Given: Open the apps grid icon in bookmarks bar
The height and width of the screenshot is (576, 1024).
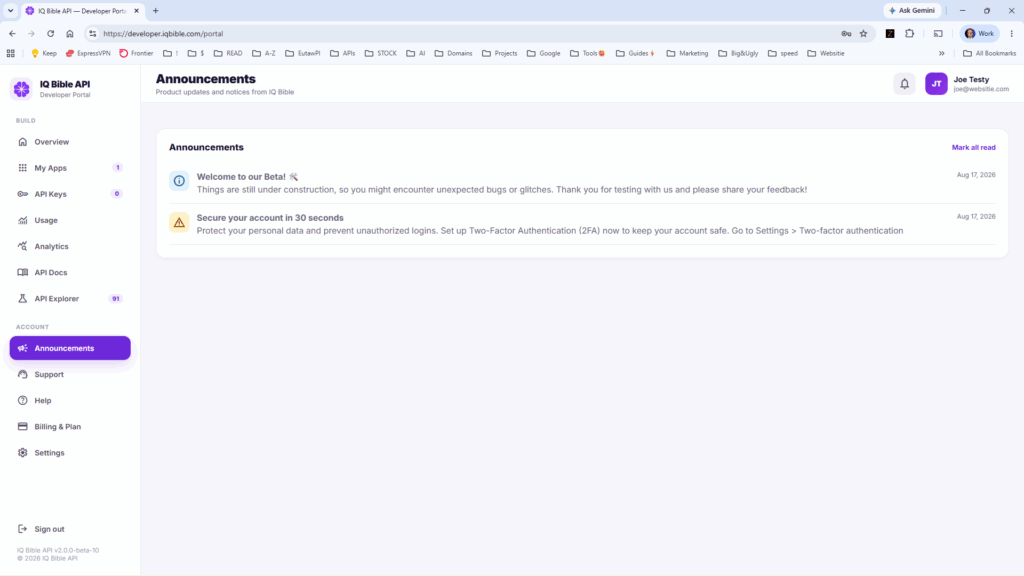Looking at the screenshot, I should (x=10, y=54).
